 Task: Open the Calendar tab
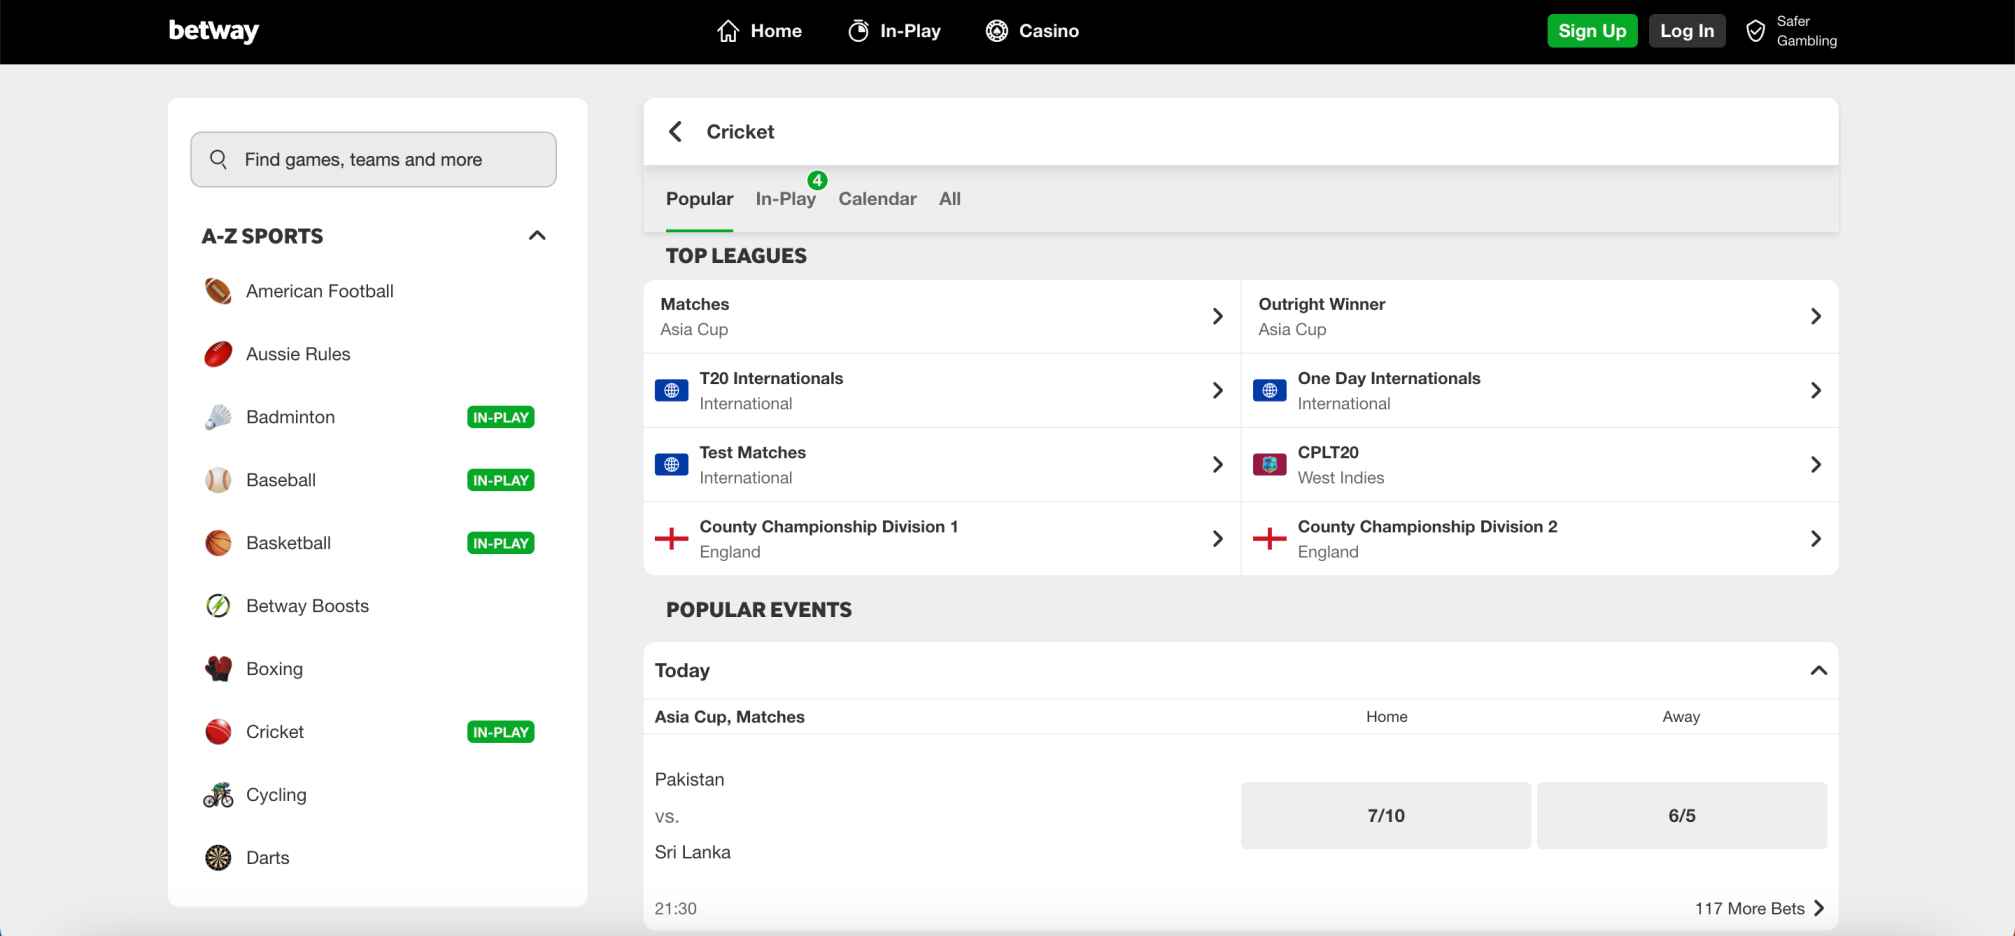click(877, 199)
